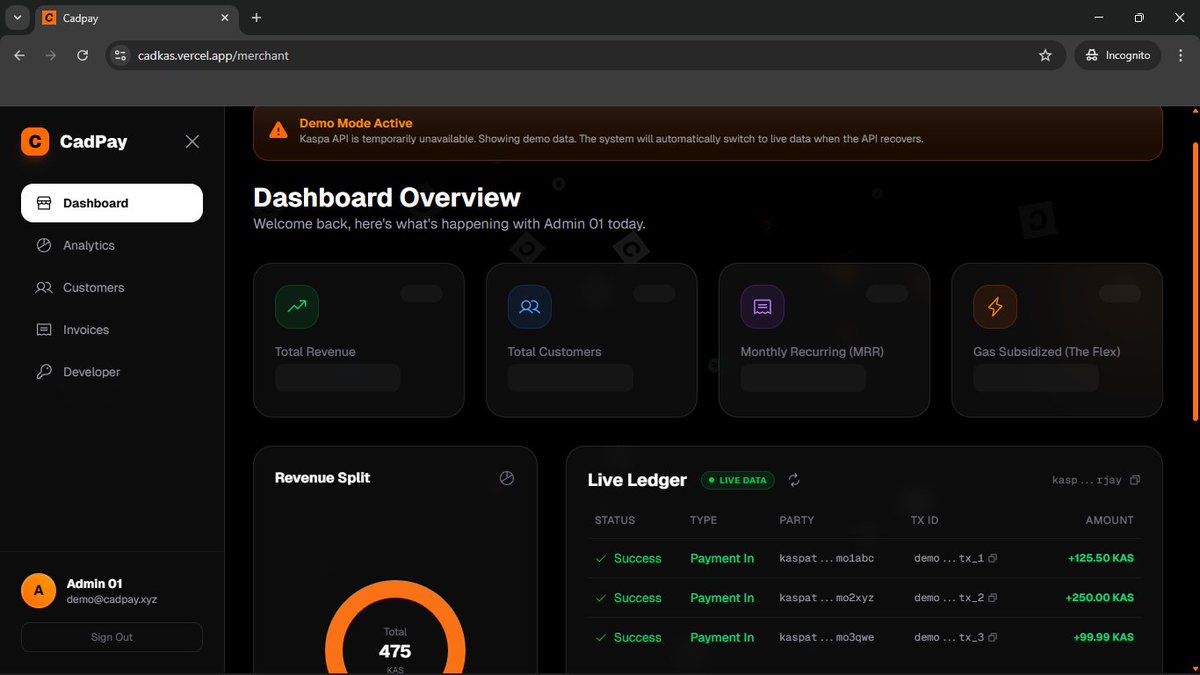The width and height of the screenshot is (1200, 675).
Task: Click the Invoices receipt icon
Action: [x=42, y=329]
